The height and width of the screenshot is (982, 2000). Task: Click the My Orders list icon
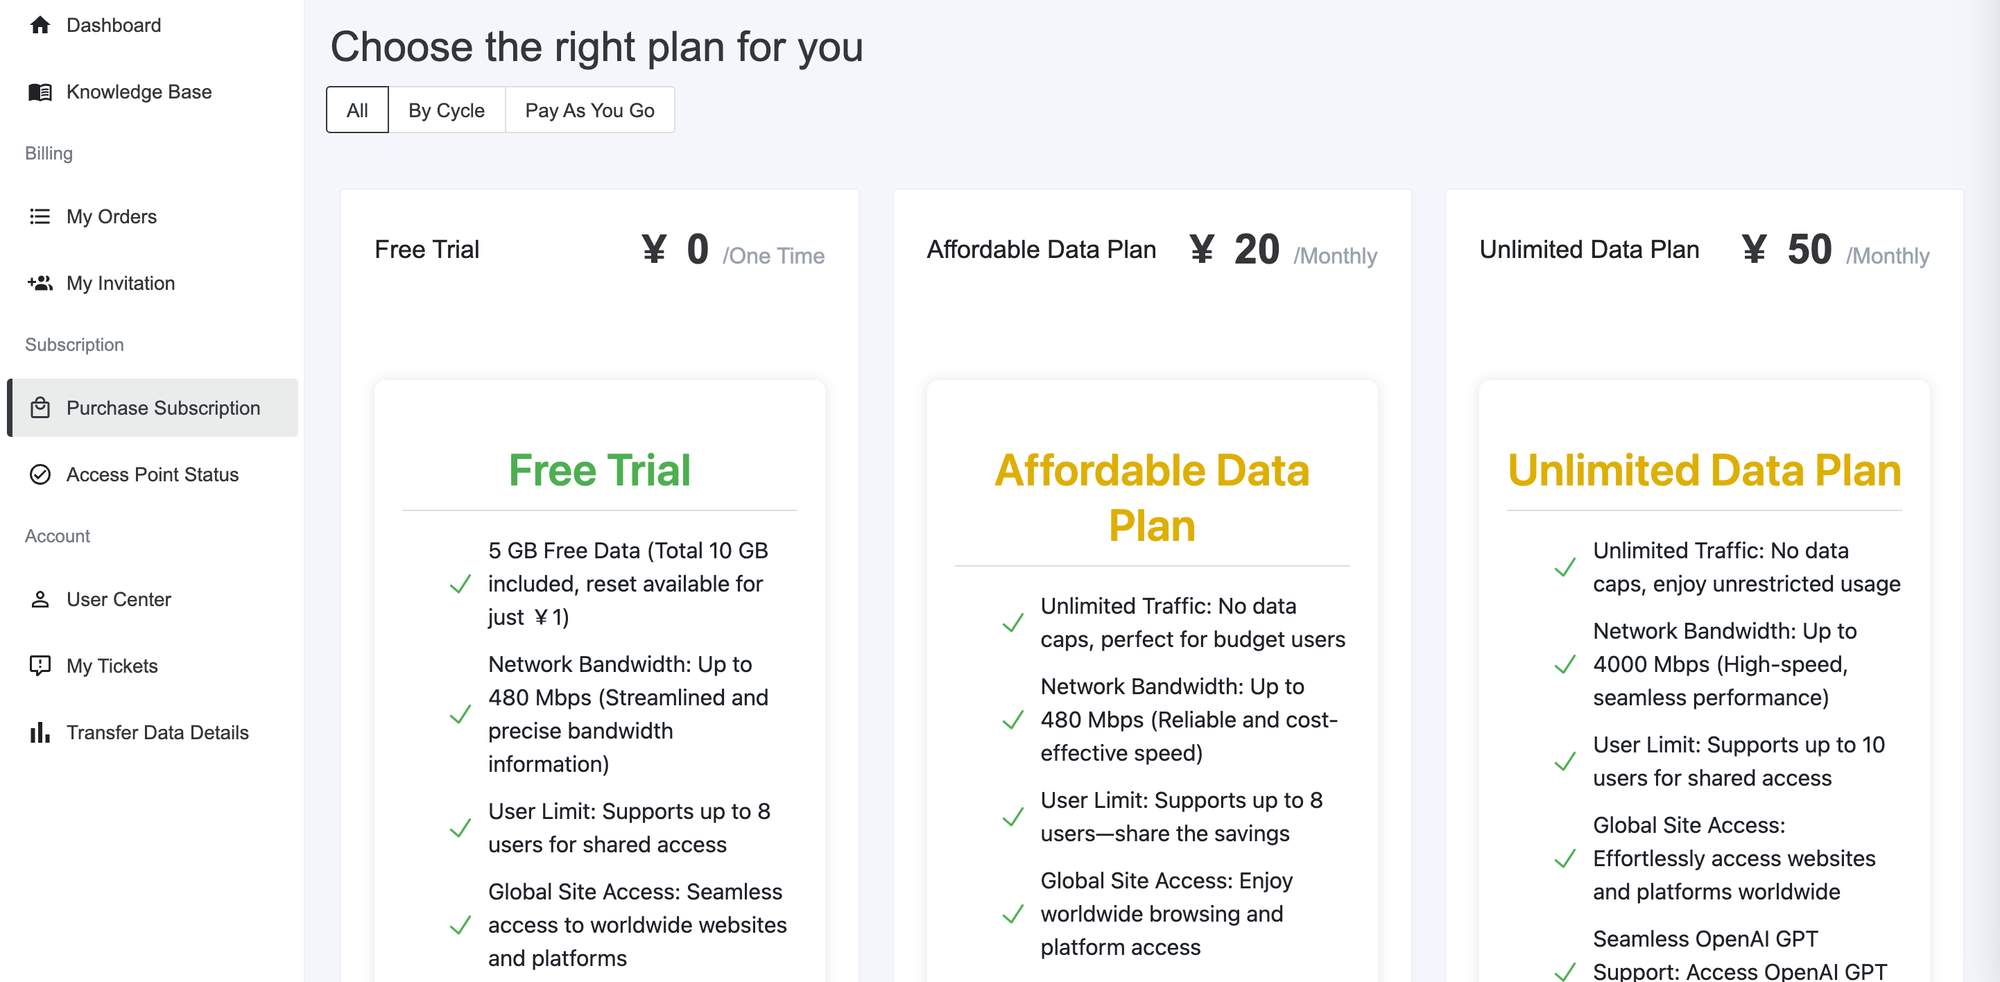40,217
